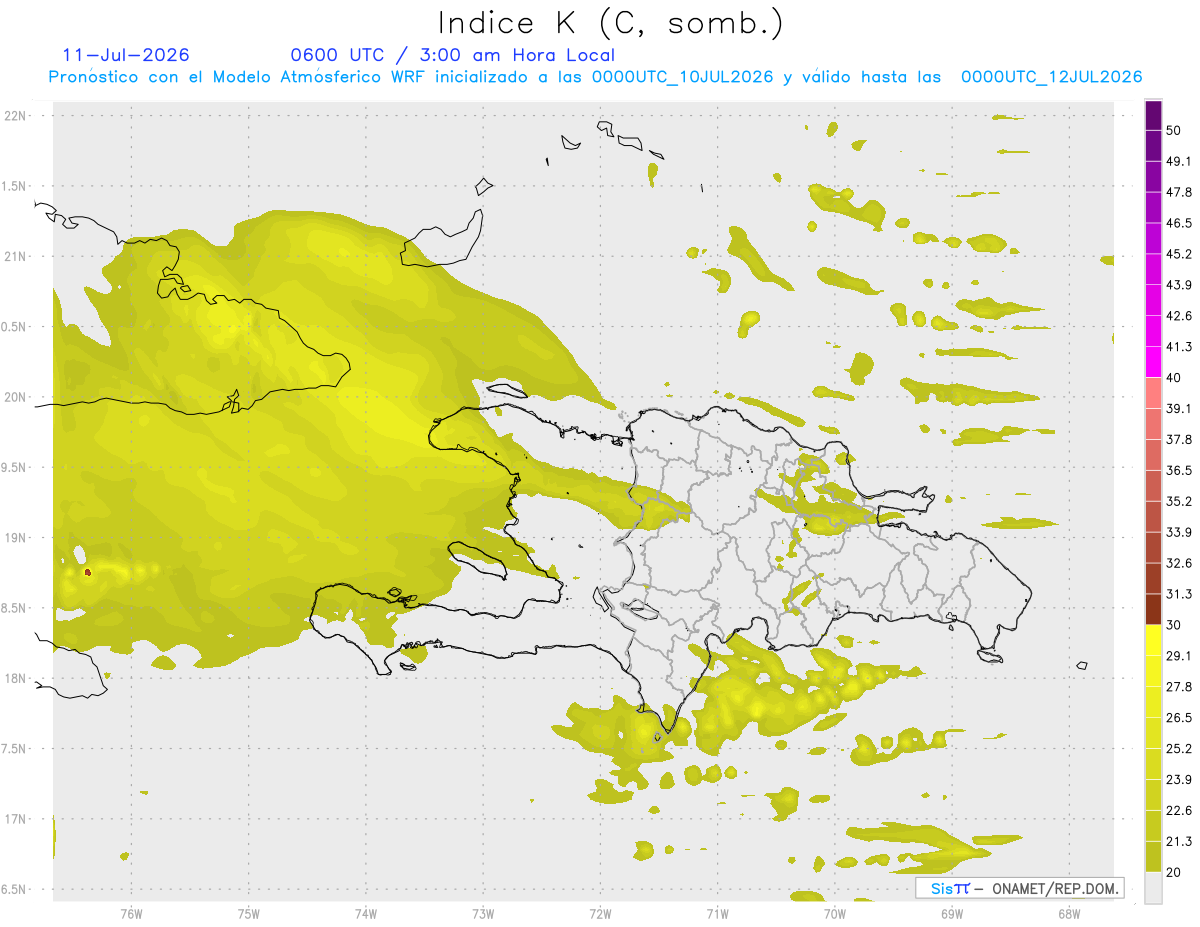Click the legend value "35.2"

1178,501
